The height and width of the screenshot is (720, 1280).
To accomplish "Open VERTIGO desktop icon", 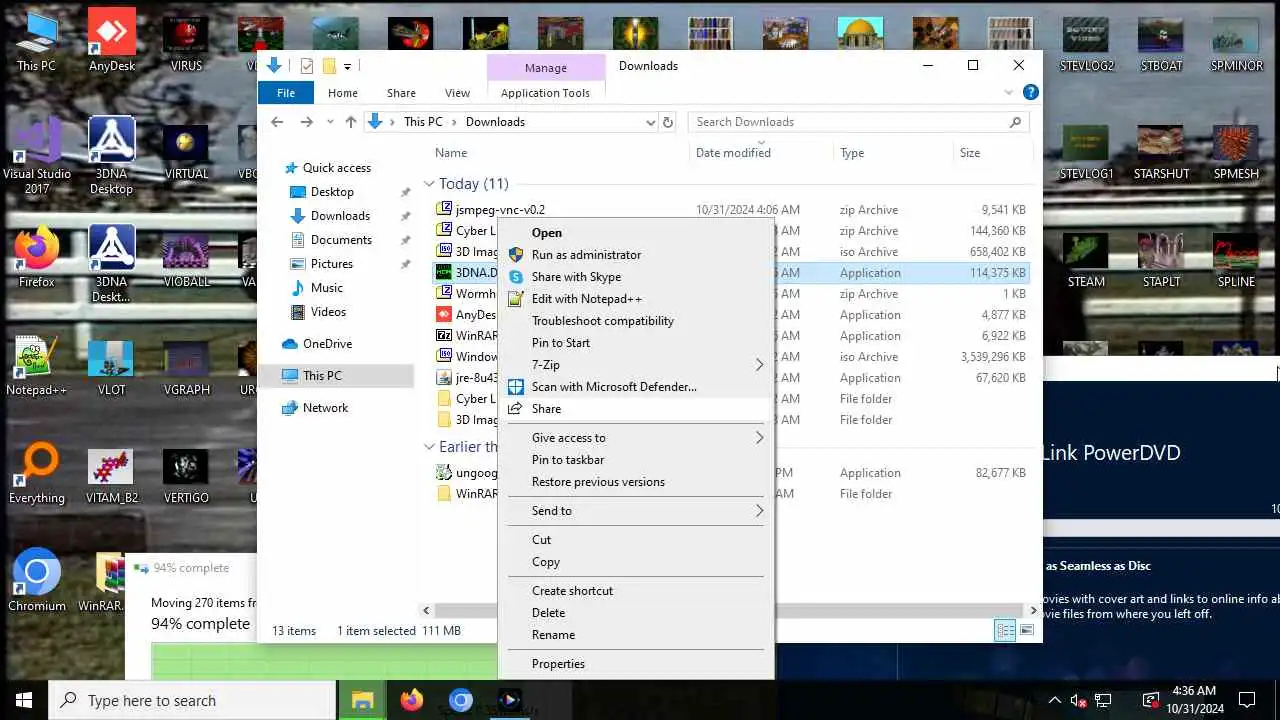I will click(x=186, y=473).
